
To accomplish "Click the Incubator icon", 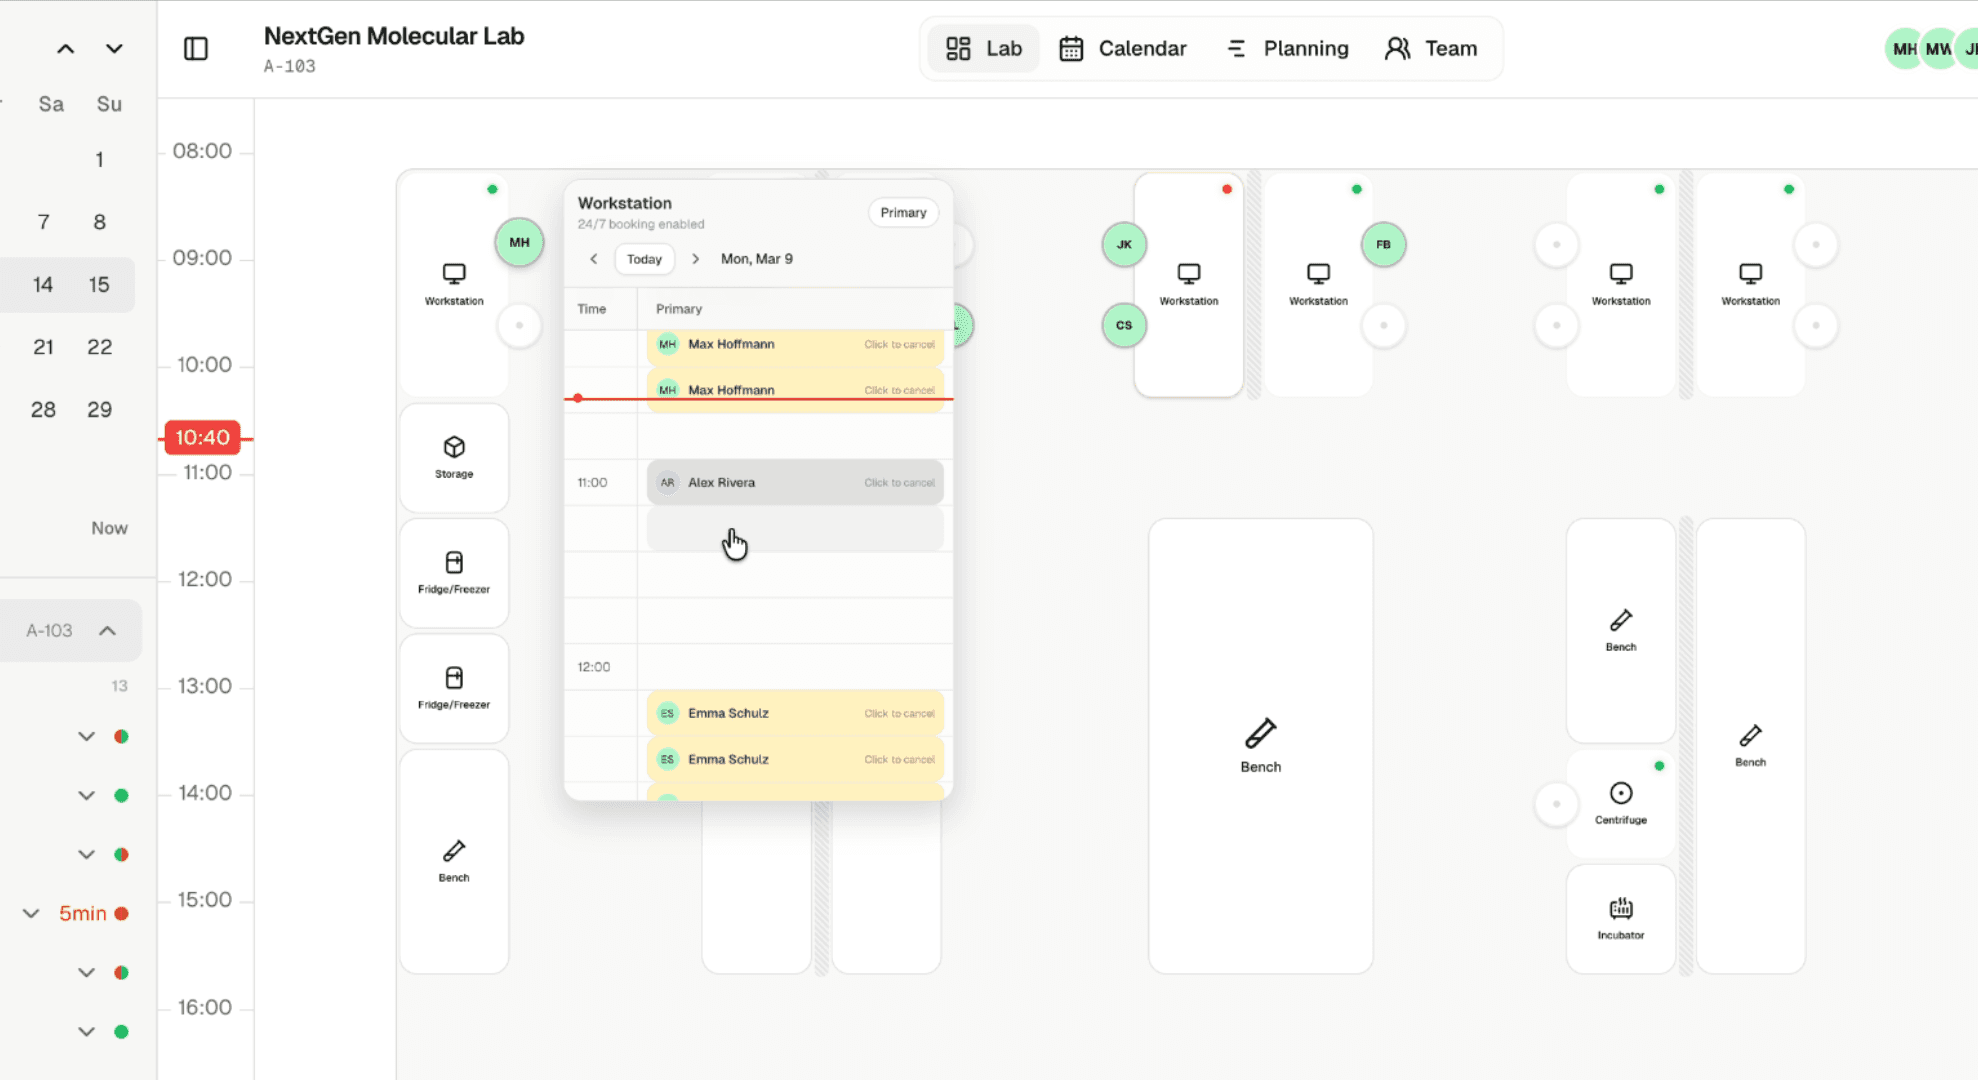I will (x=1620, y=908).
